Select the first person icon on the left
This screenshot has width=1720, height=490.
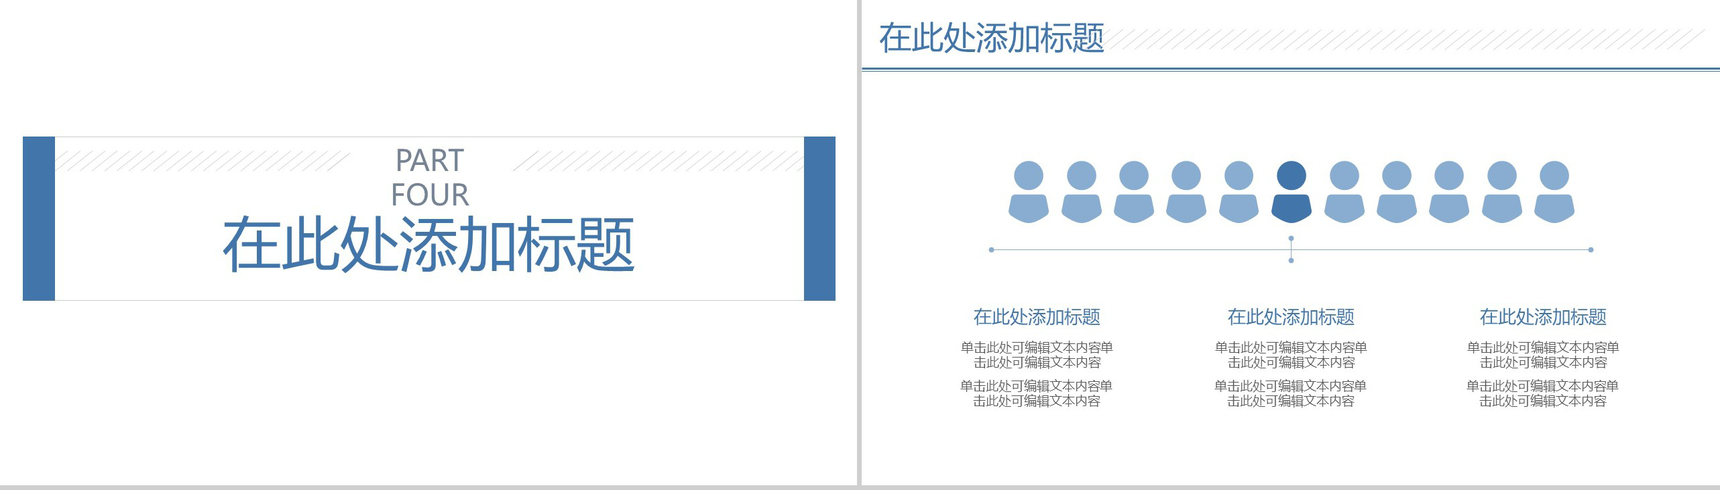tap(1028, 192)
